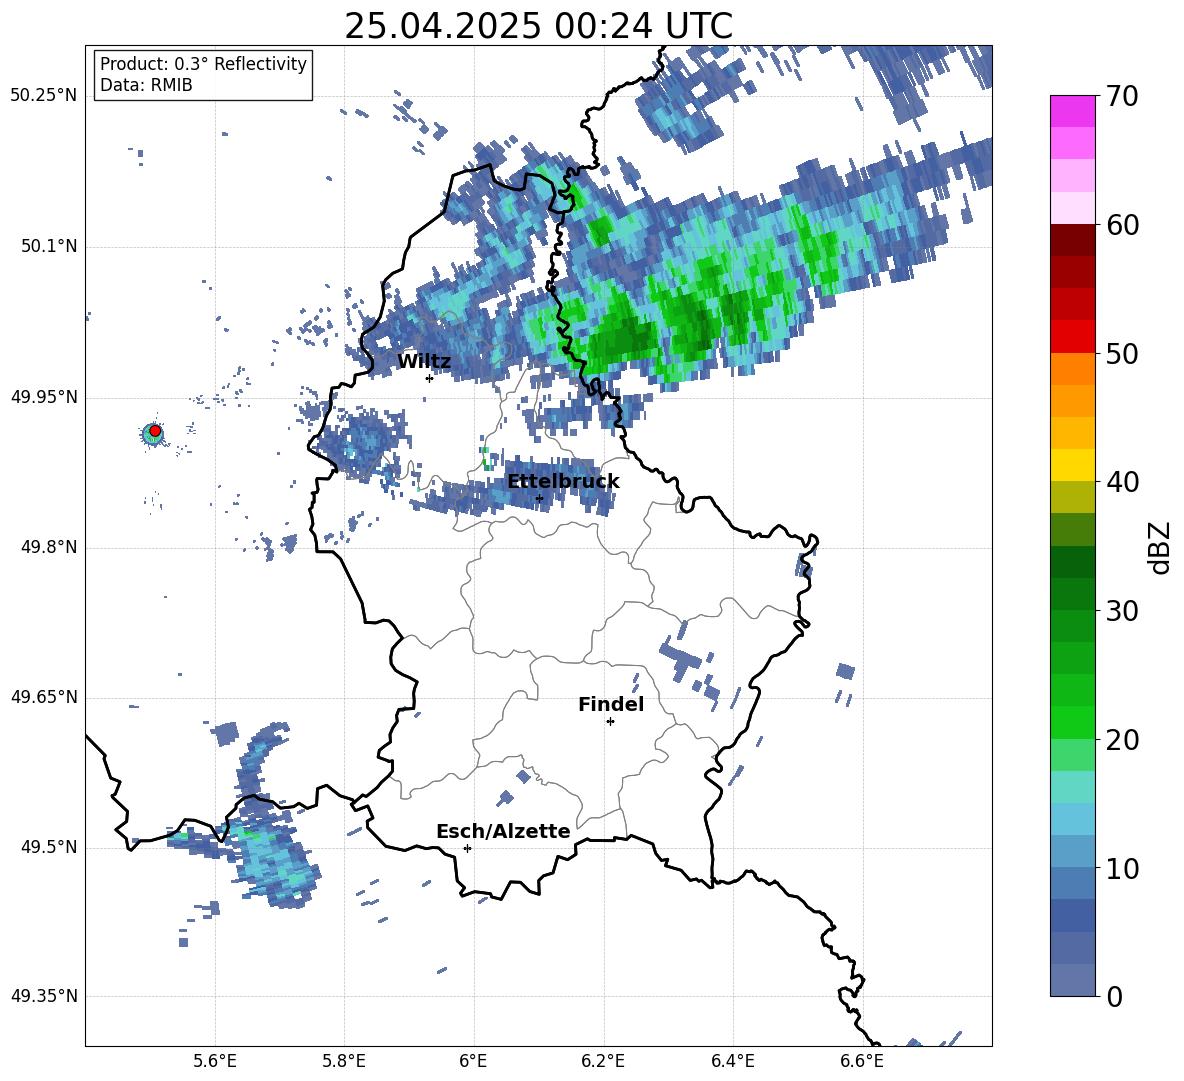Pick the olive swatch just below 40 dBZ
Screen dimensions: 1184x1081
tap(1072, 497)
